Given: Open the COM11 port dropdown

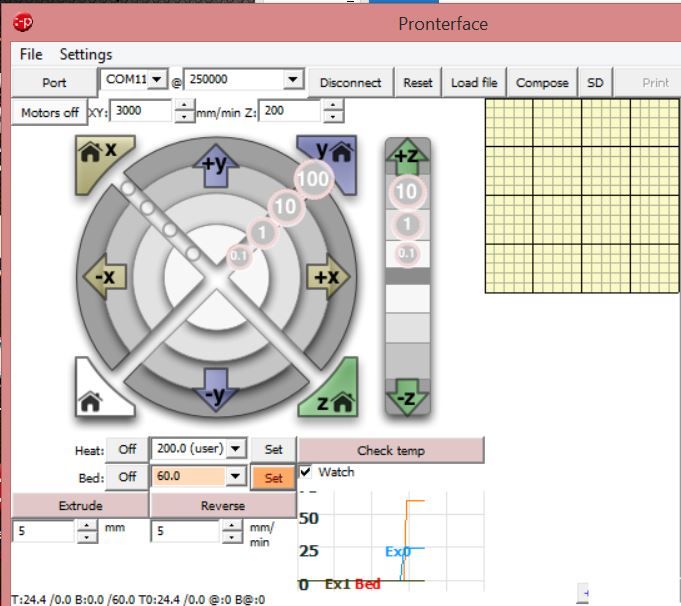Looking at the screenshot, I should tap(157, 79).
